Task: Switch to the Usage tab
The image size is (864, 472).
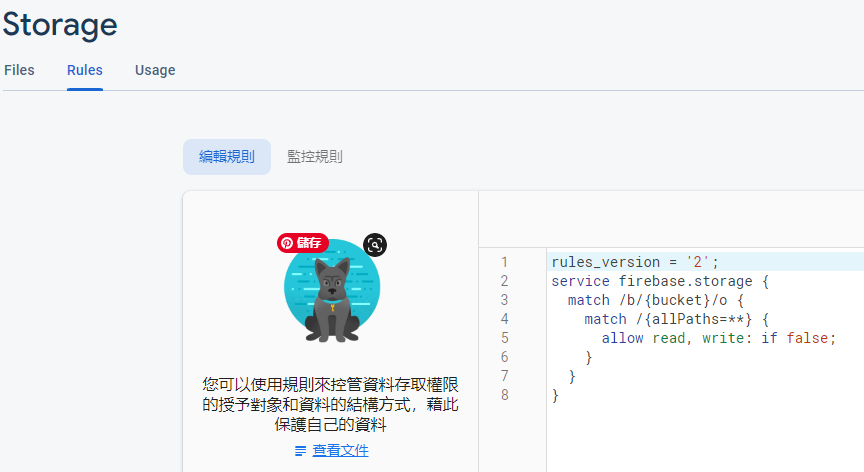Action: click(x=155, y=70)
